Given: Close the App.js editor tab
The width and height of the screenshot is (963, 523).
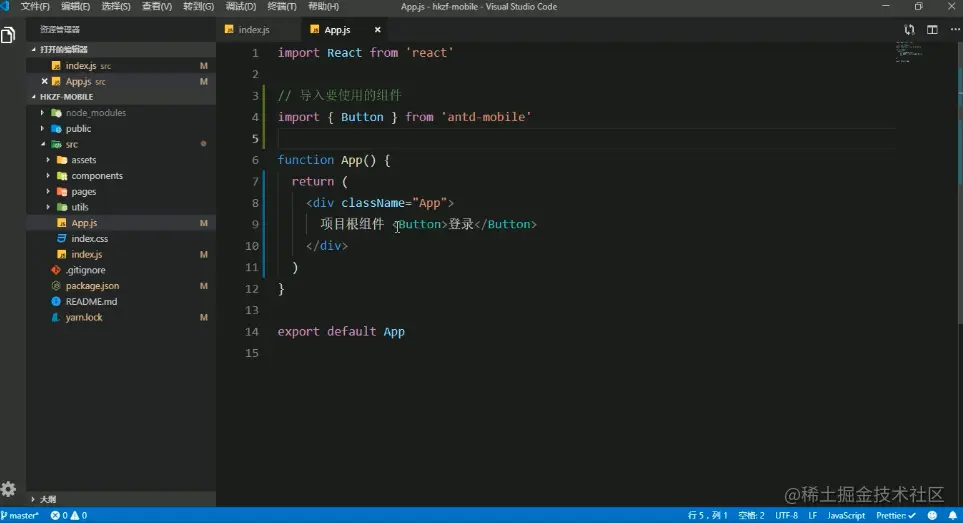Looking at the screenshot, I should tap(378, 29).
